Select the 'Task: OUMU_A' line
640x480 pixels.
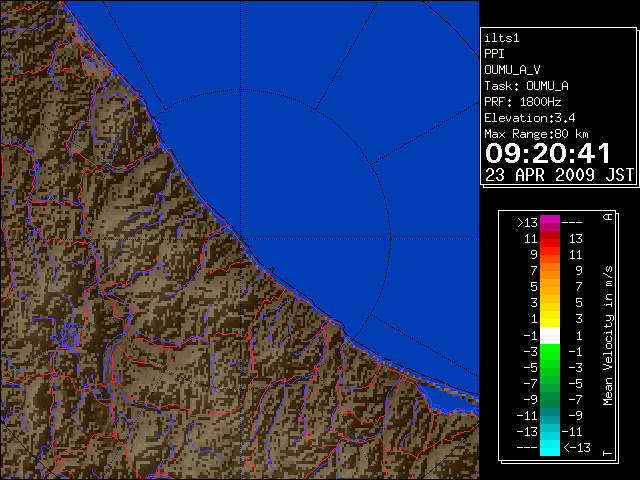coord(526,86)
